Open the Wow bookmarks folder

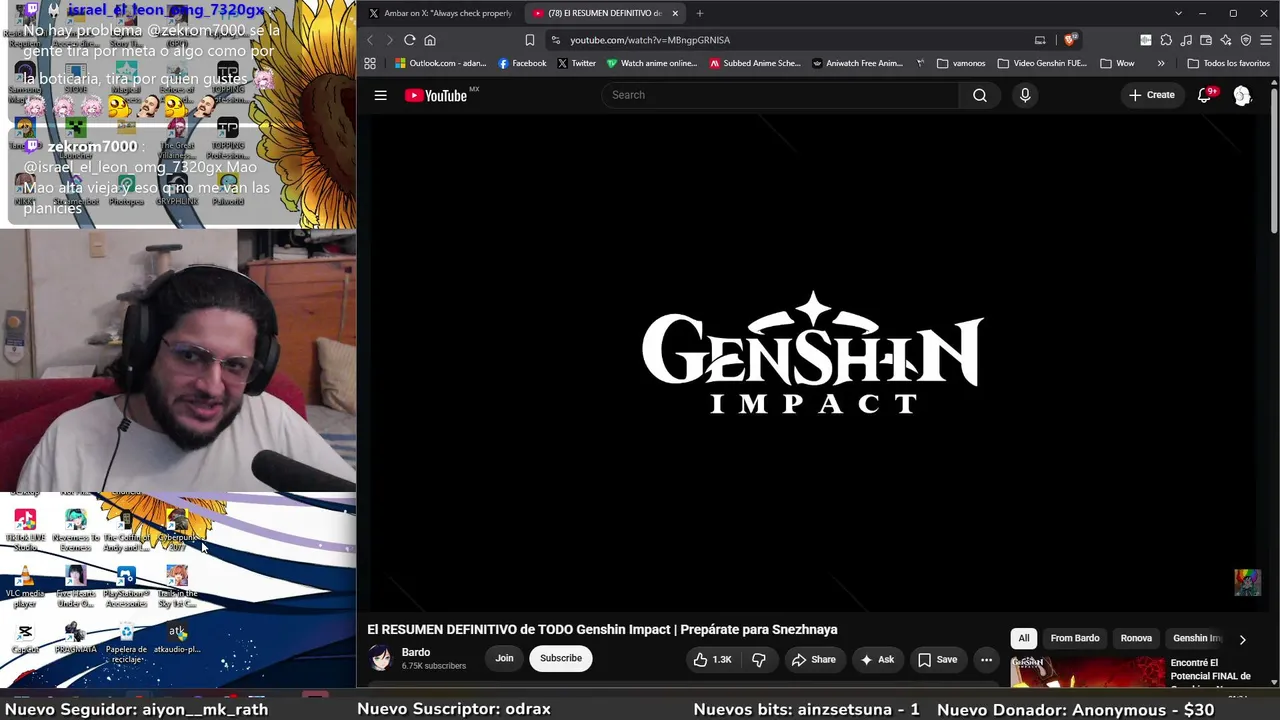pyautogui.click(x=1117, y=63)
